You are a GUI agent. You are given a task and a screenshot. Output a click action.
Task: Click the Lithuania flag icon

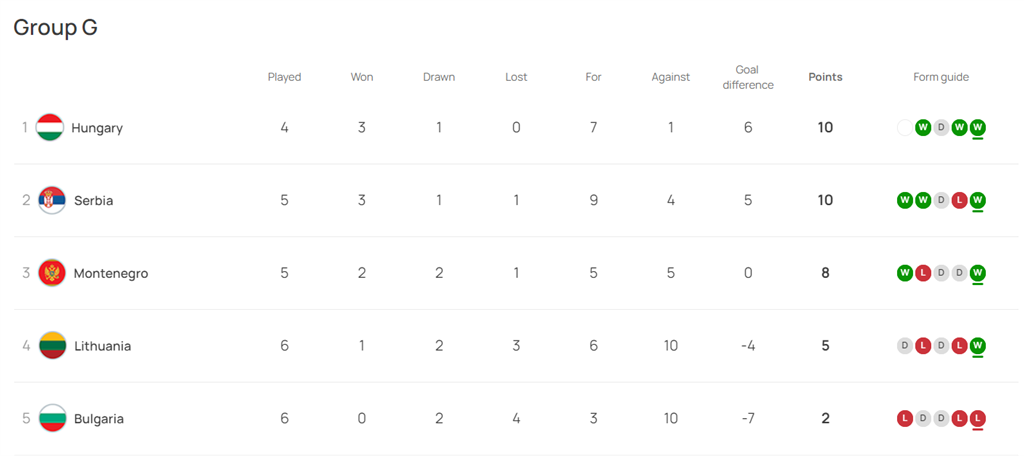52,346
